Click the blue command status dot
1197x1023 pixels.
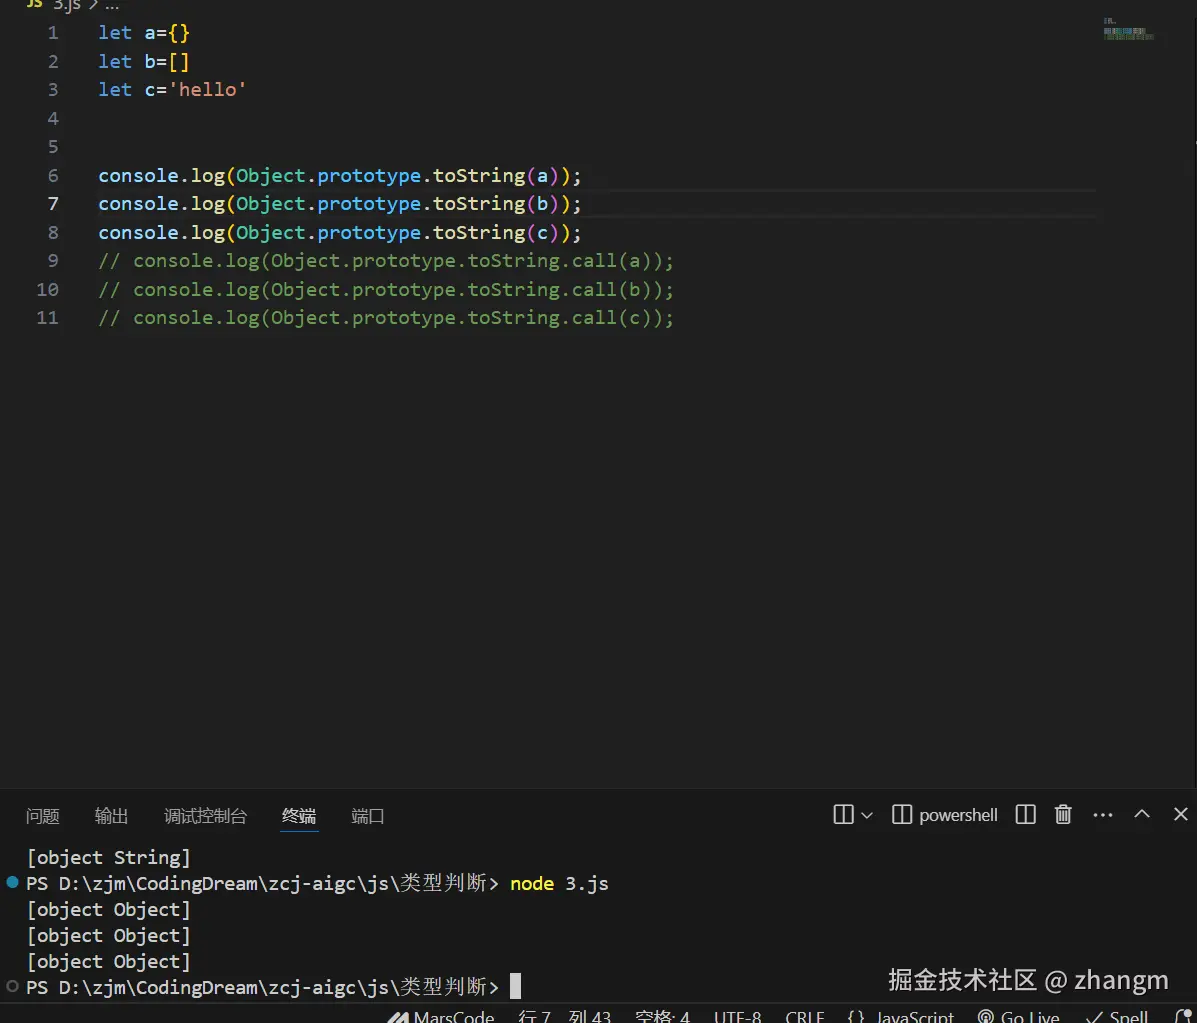tap(12, 883)
